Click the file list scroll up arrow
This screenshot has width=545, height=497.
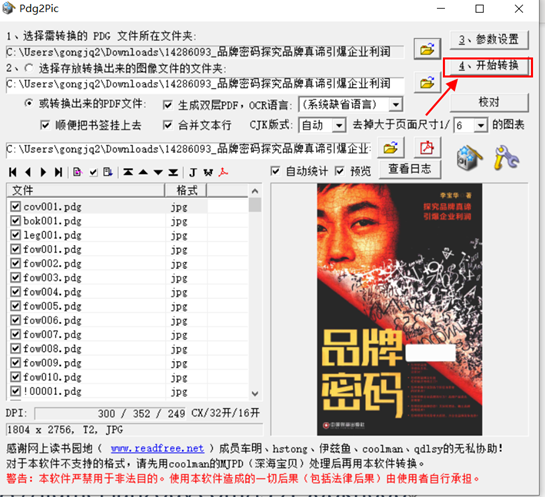(255, 191)
